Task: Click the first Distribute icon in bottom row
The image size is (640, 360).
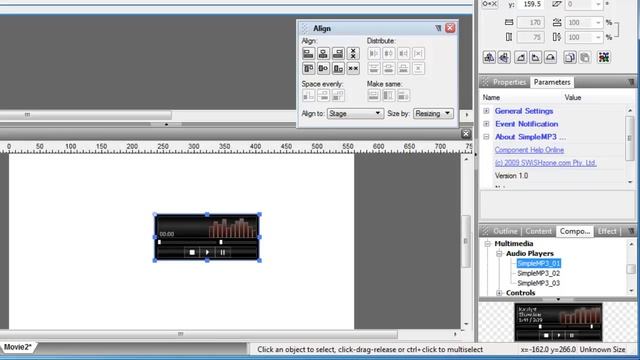Action: click(373, 69)
